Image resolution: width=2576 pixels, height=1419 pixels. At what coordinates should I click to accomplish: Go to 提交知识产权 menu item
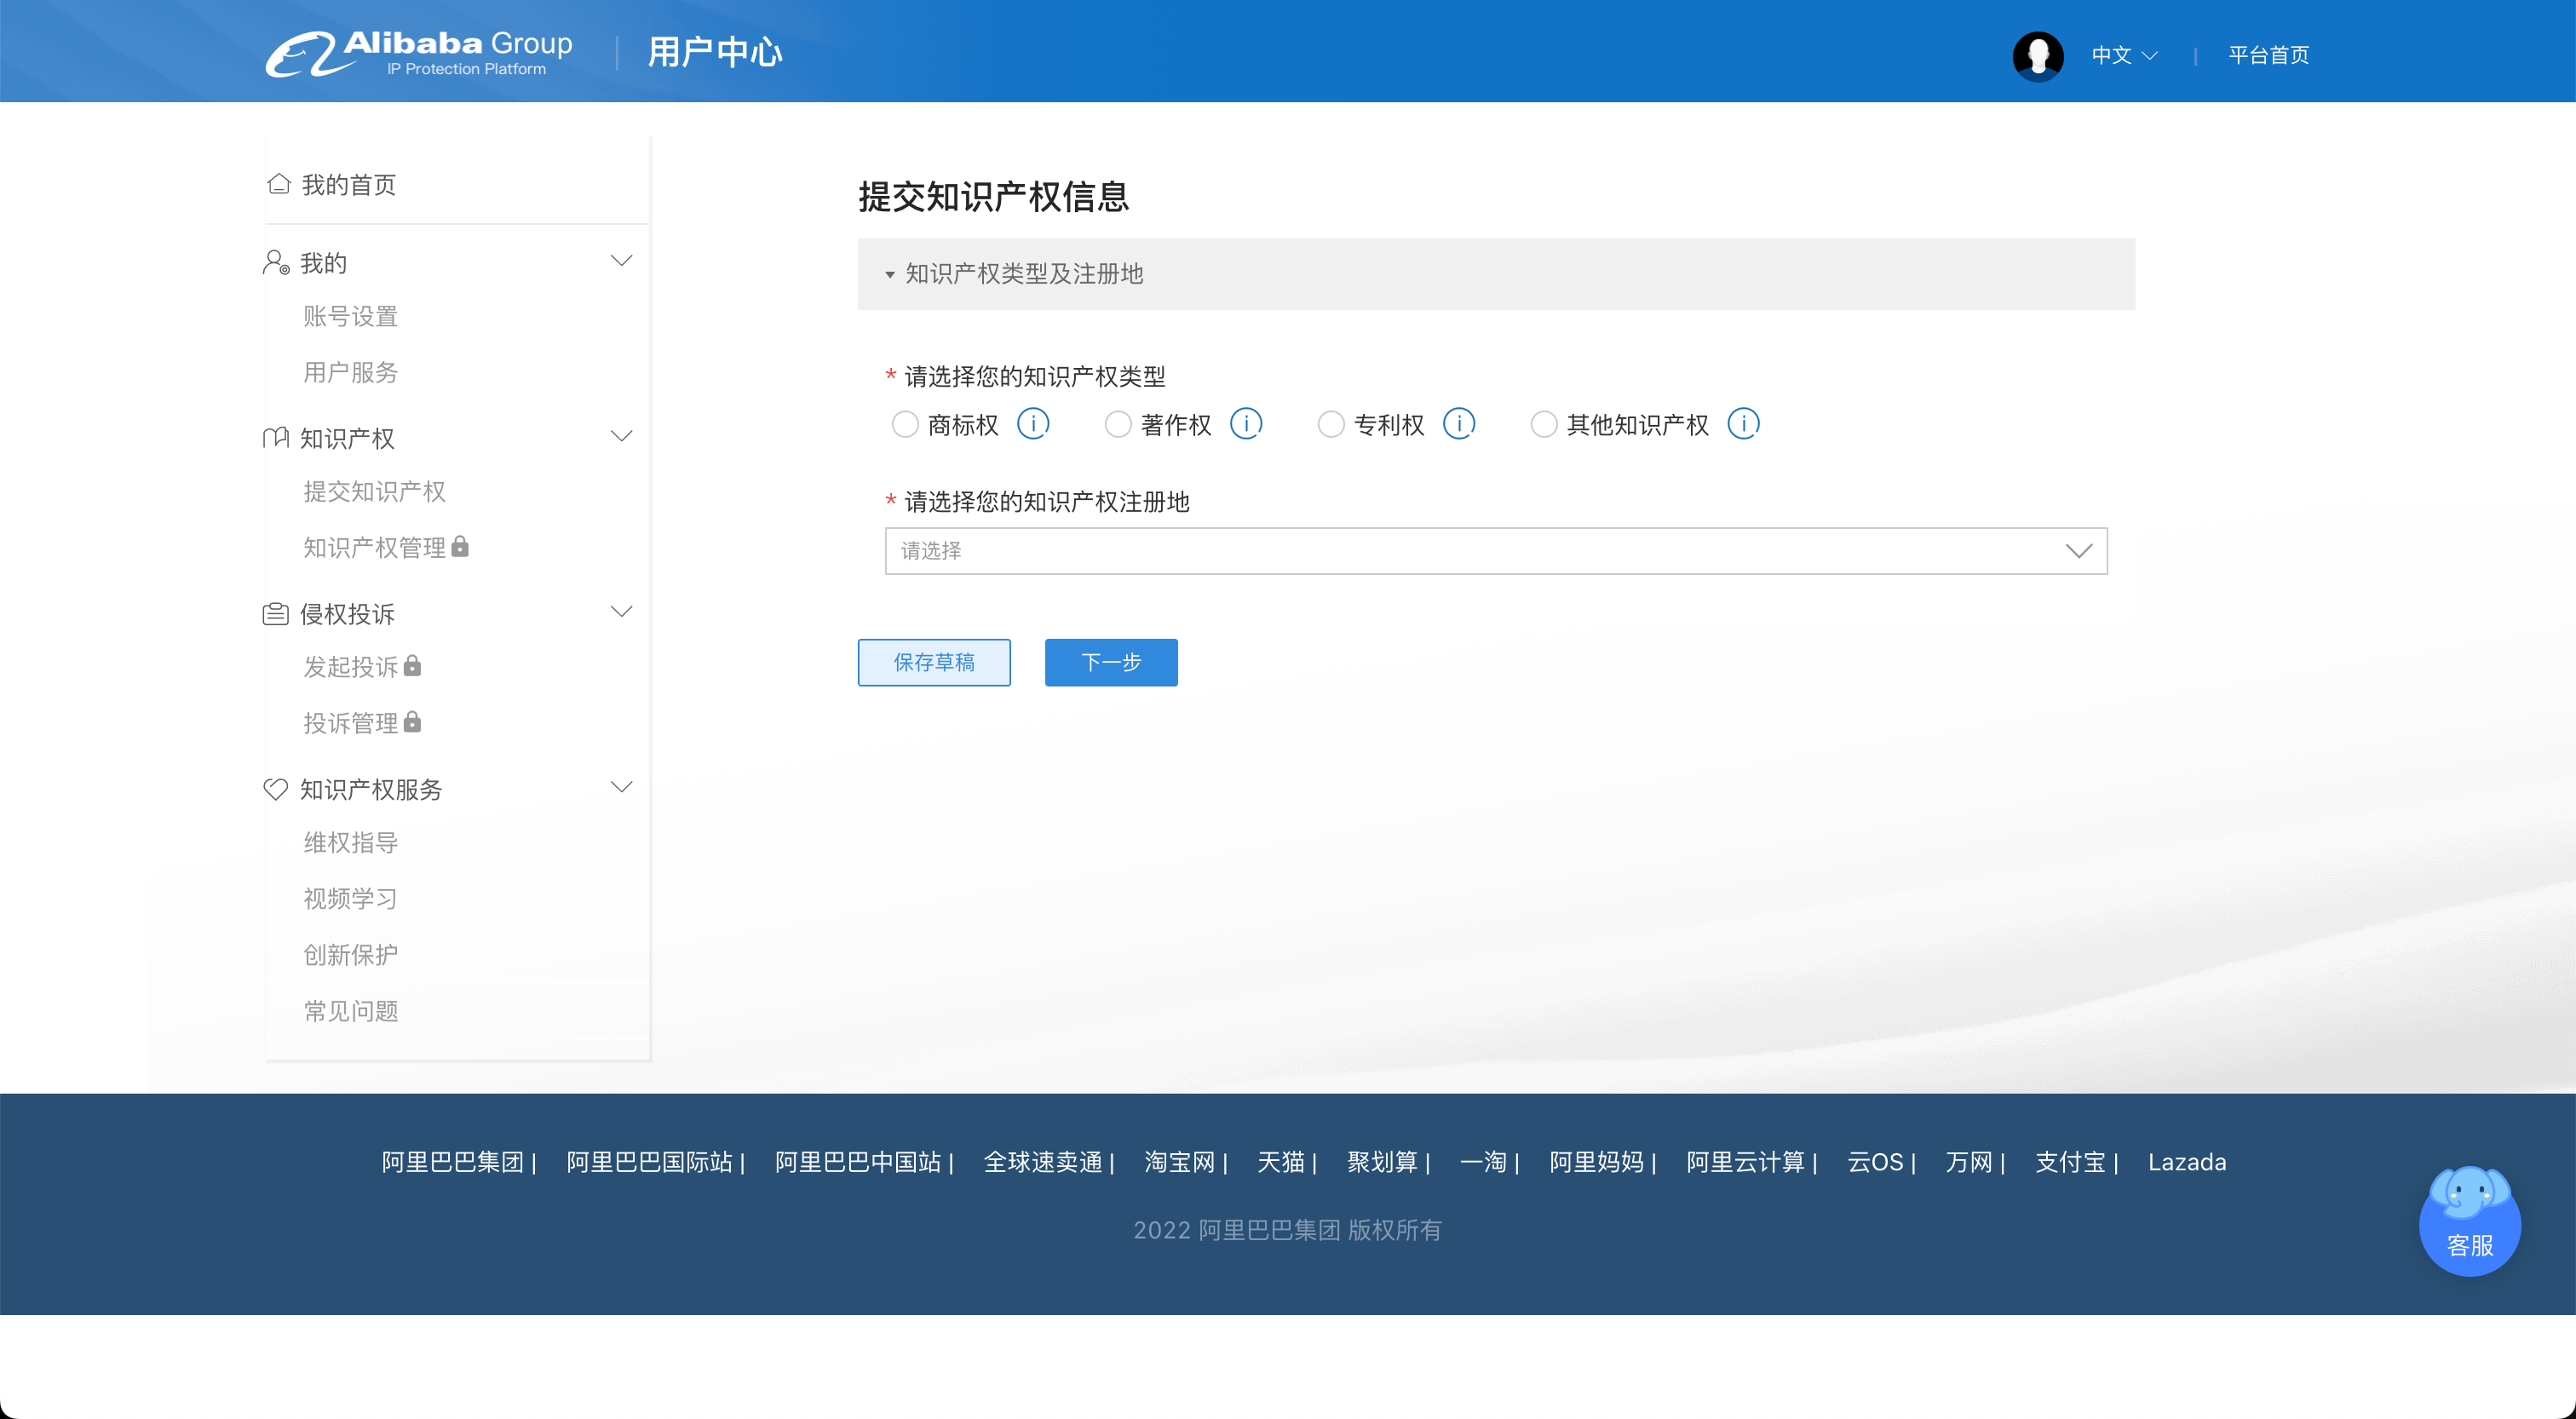(374, 491)
